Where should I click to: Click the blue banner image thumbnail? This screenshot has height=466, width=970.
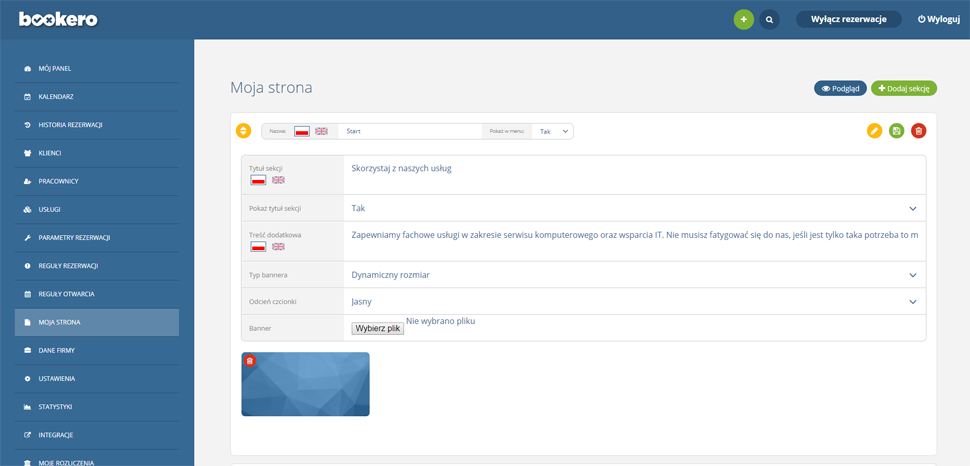[305, 384]
